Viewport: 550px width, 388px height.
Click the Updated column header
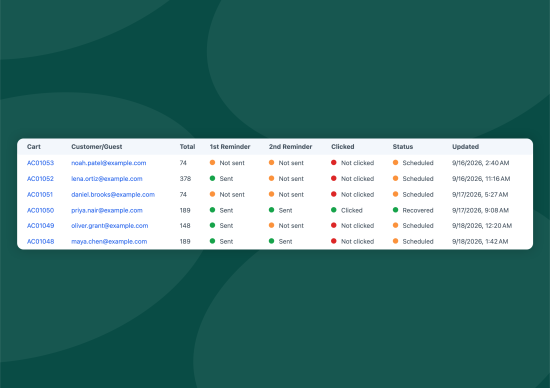tap(465, 147)
